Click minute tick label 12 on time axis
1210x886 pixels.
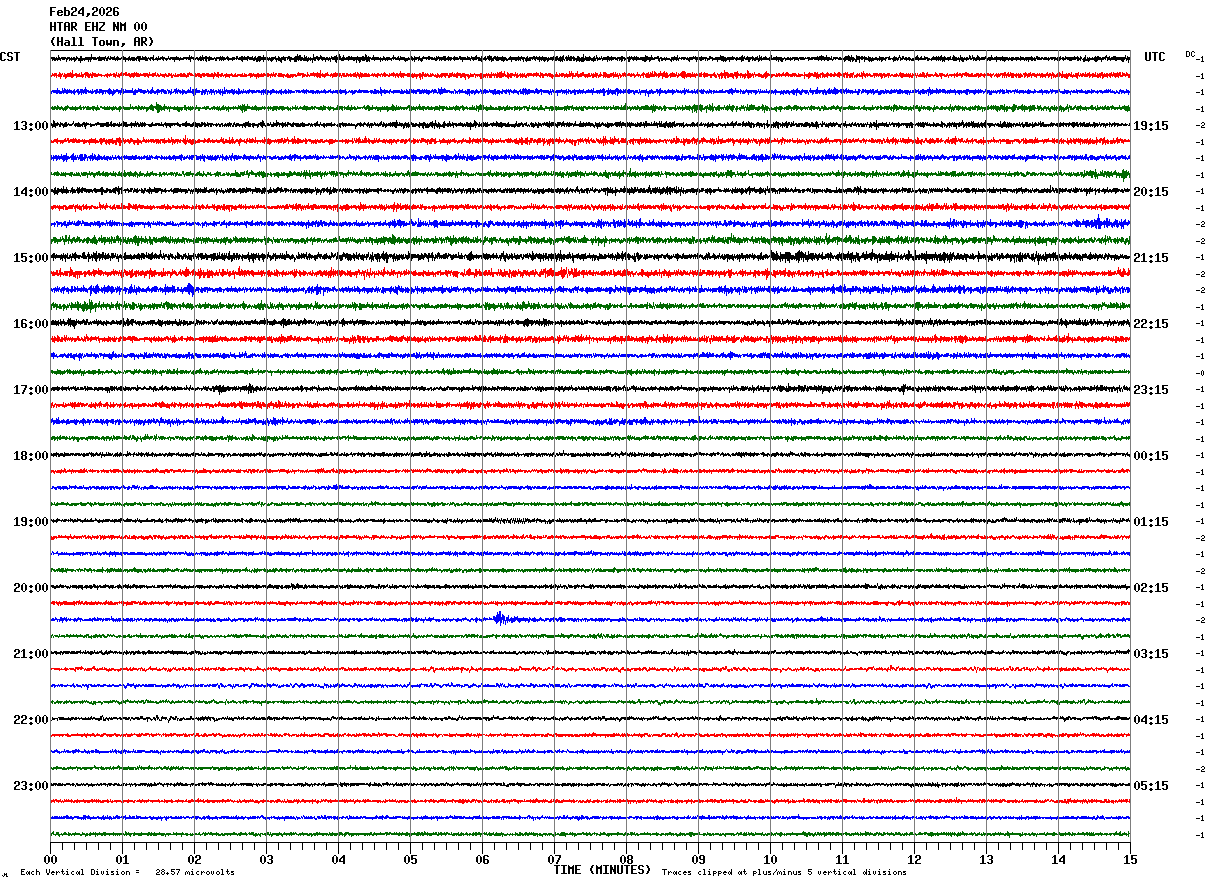pos(914,859)
